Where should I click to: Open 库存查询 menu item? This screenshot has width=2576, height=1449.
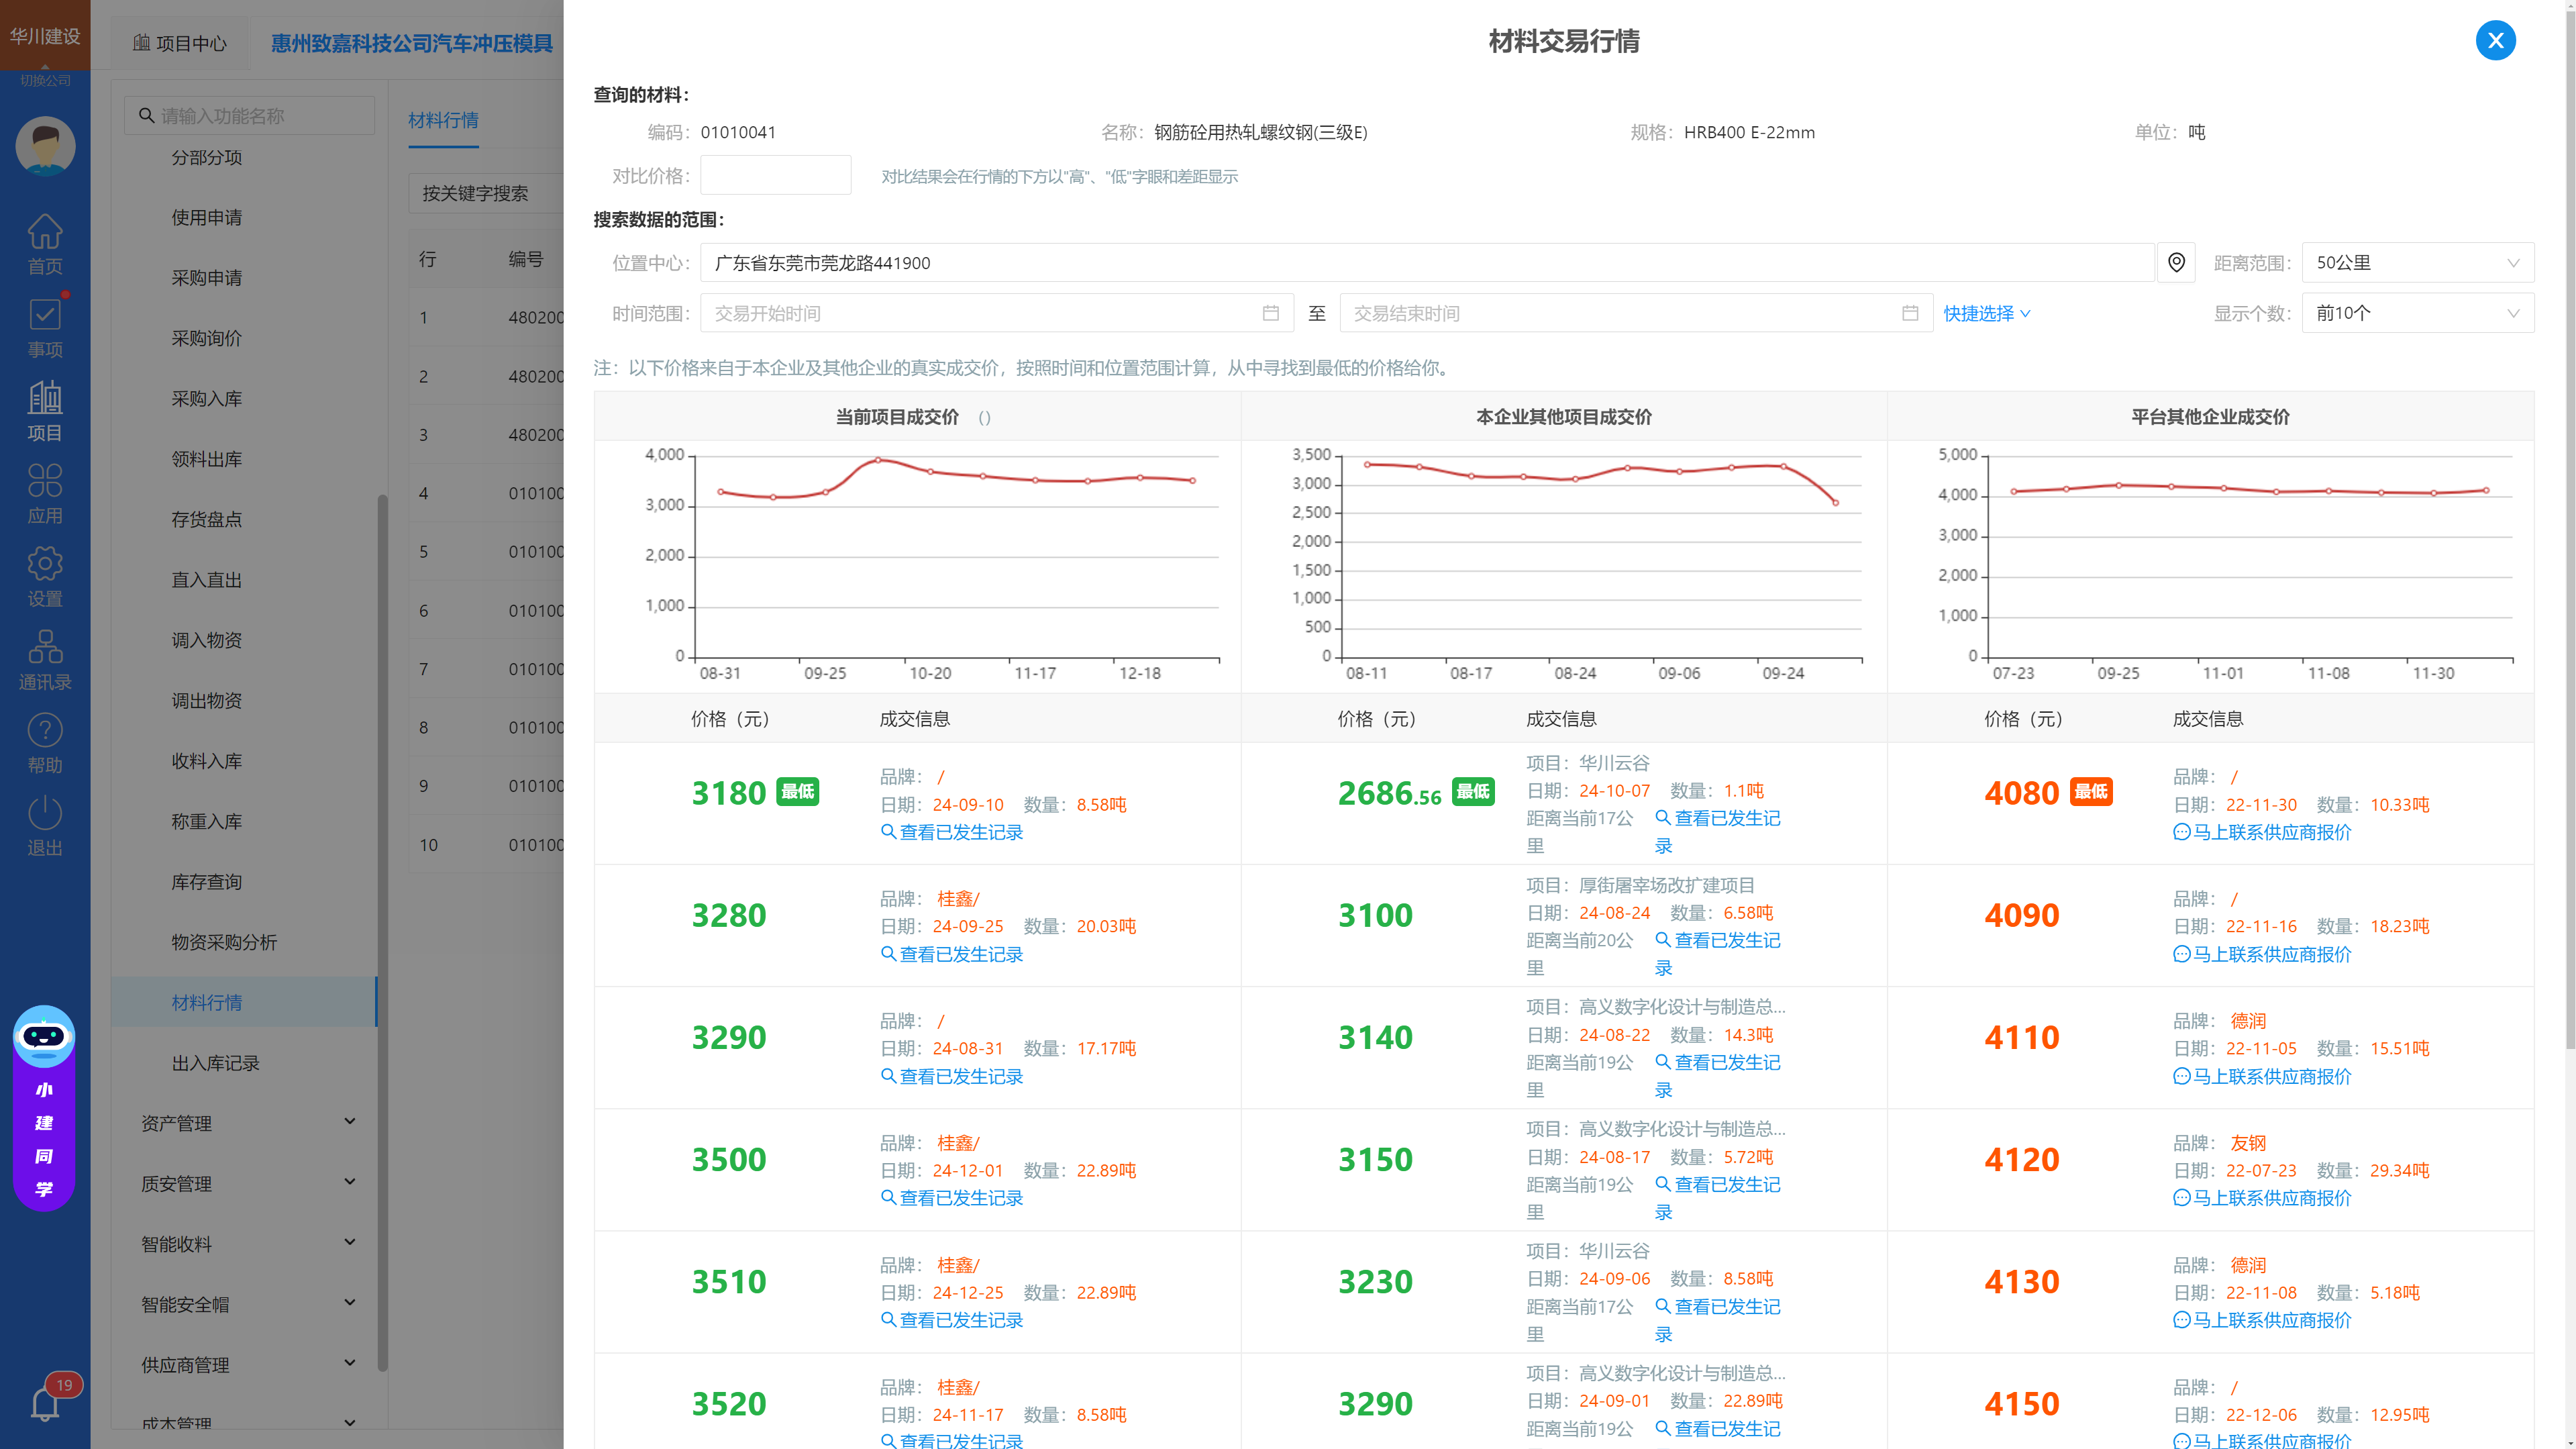point(206,882)
